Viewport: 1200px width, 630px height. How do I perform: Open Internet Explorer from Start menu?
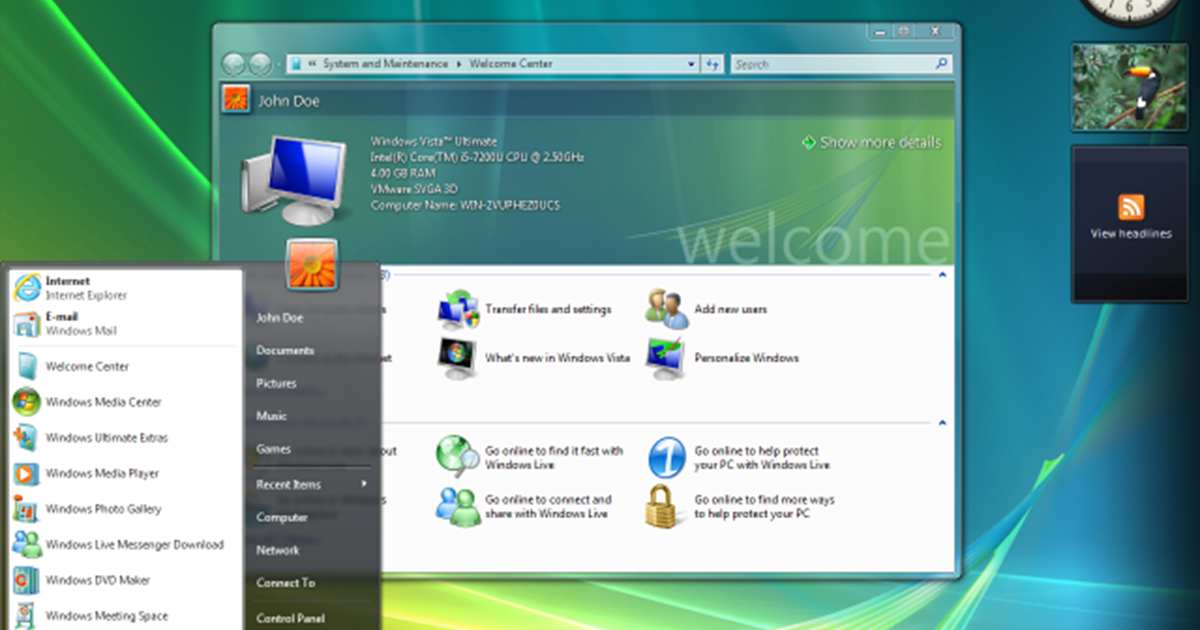coord(125,288)
